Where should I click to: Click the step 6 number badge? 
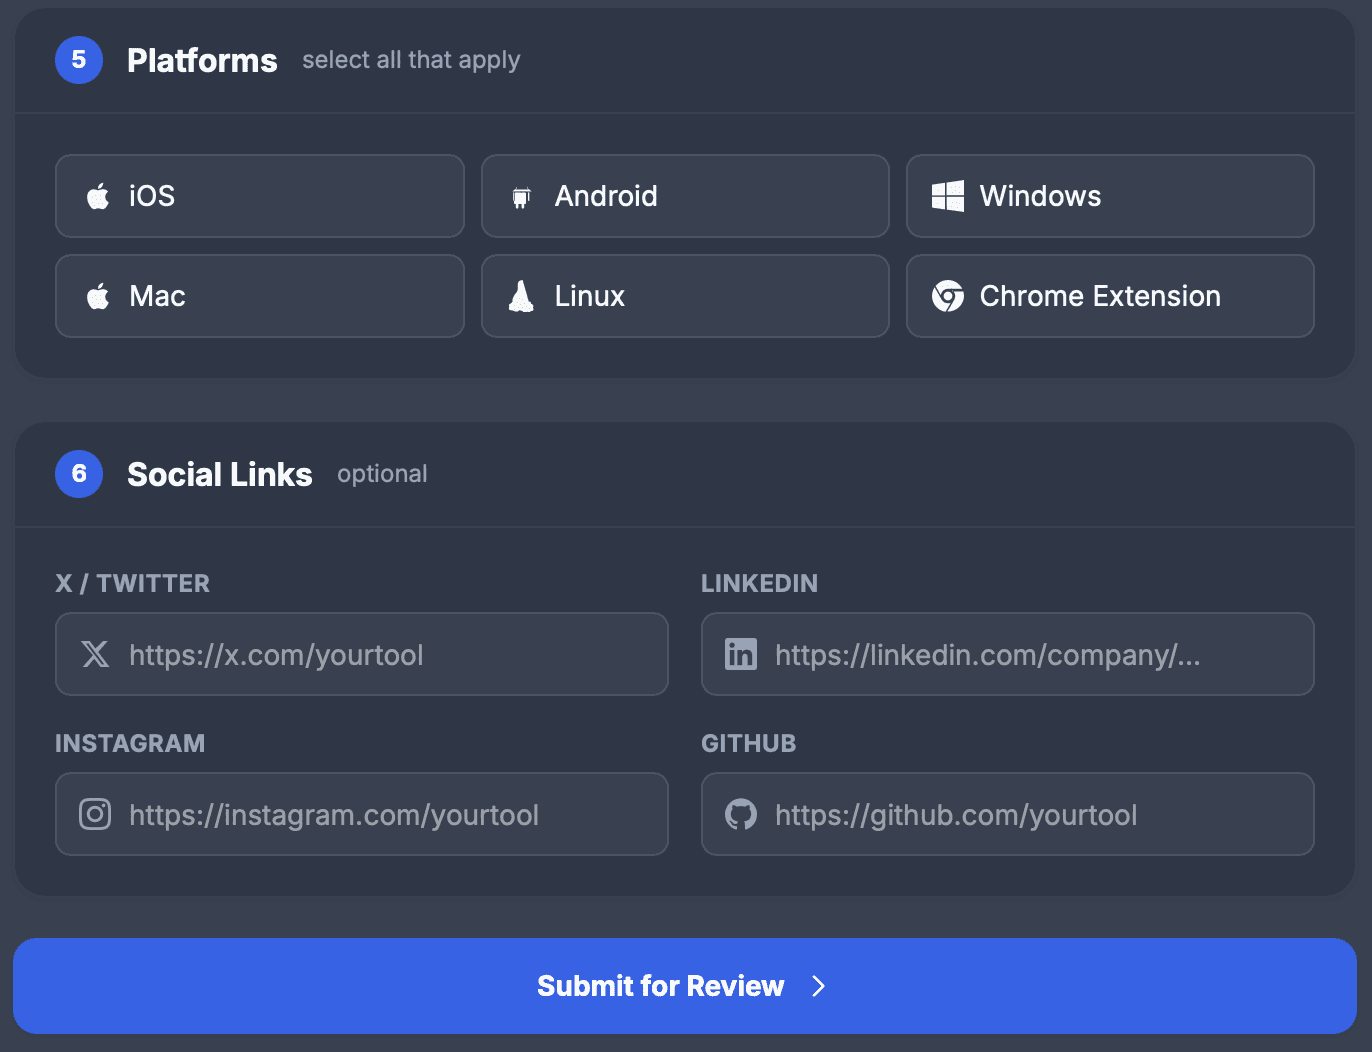[79, 474]
